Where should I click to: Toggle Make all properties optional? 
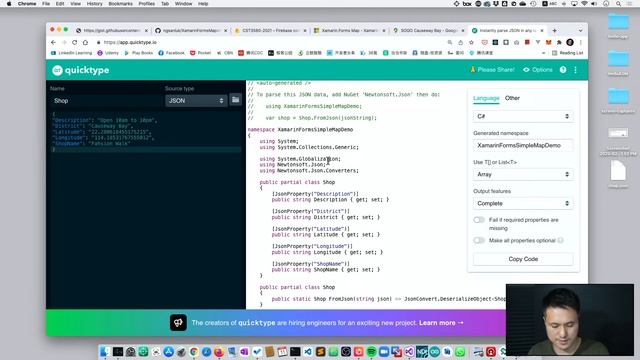479,240
